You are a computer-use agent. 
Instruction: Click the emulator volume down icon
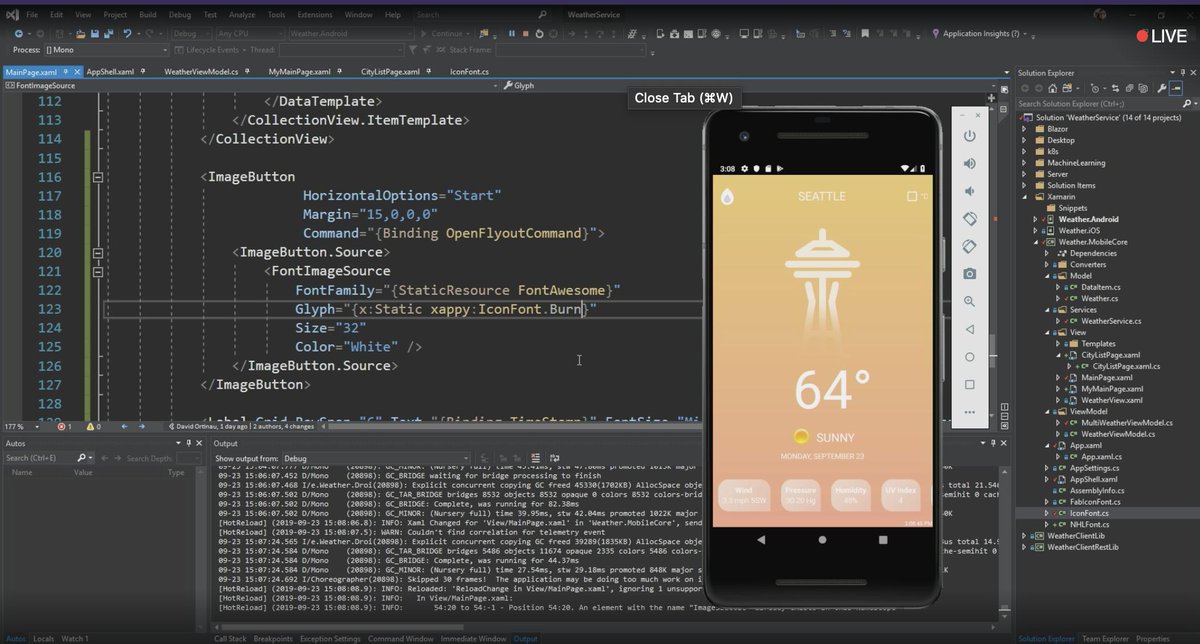969,191
